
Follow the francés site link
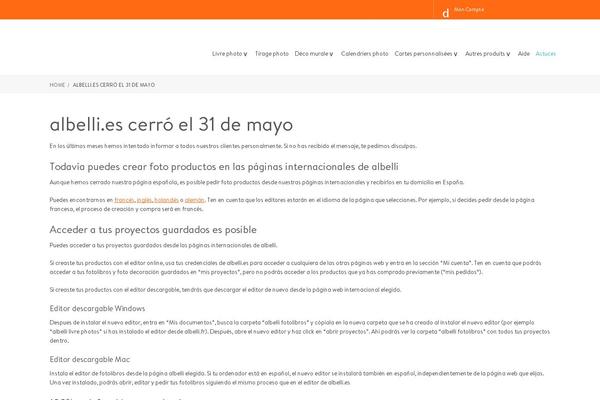point(124,200)
